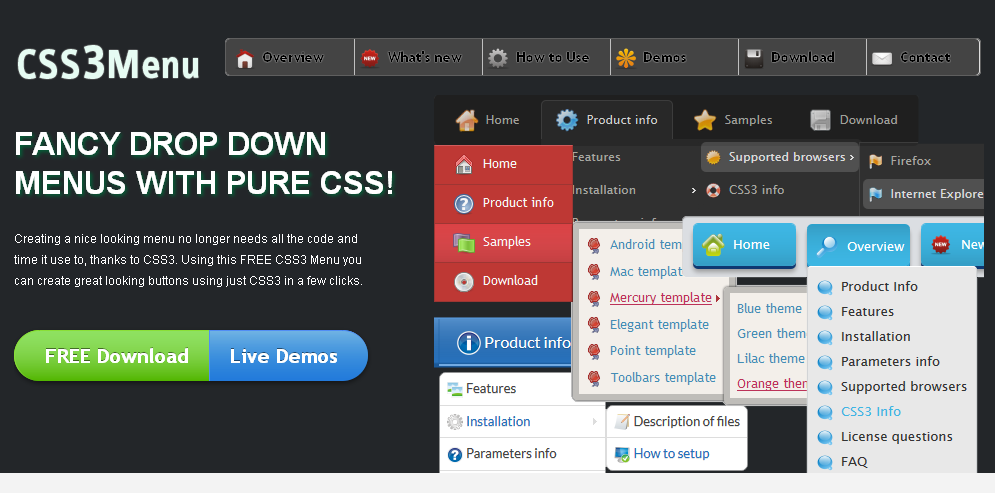995x493 pixels.
Task: Click License questions in grey dropdown list
Action: point(897,437)
